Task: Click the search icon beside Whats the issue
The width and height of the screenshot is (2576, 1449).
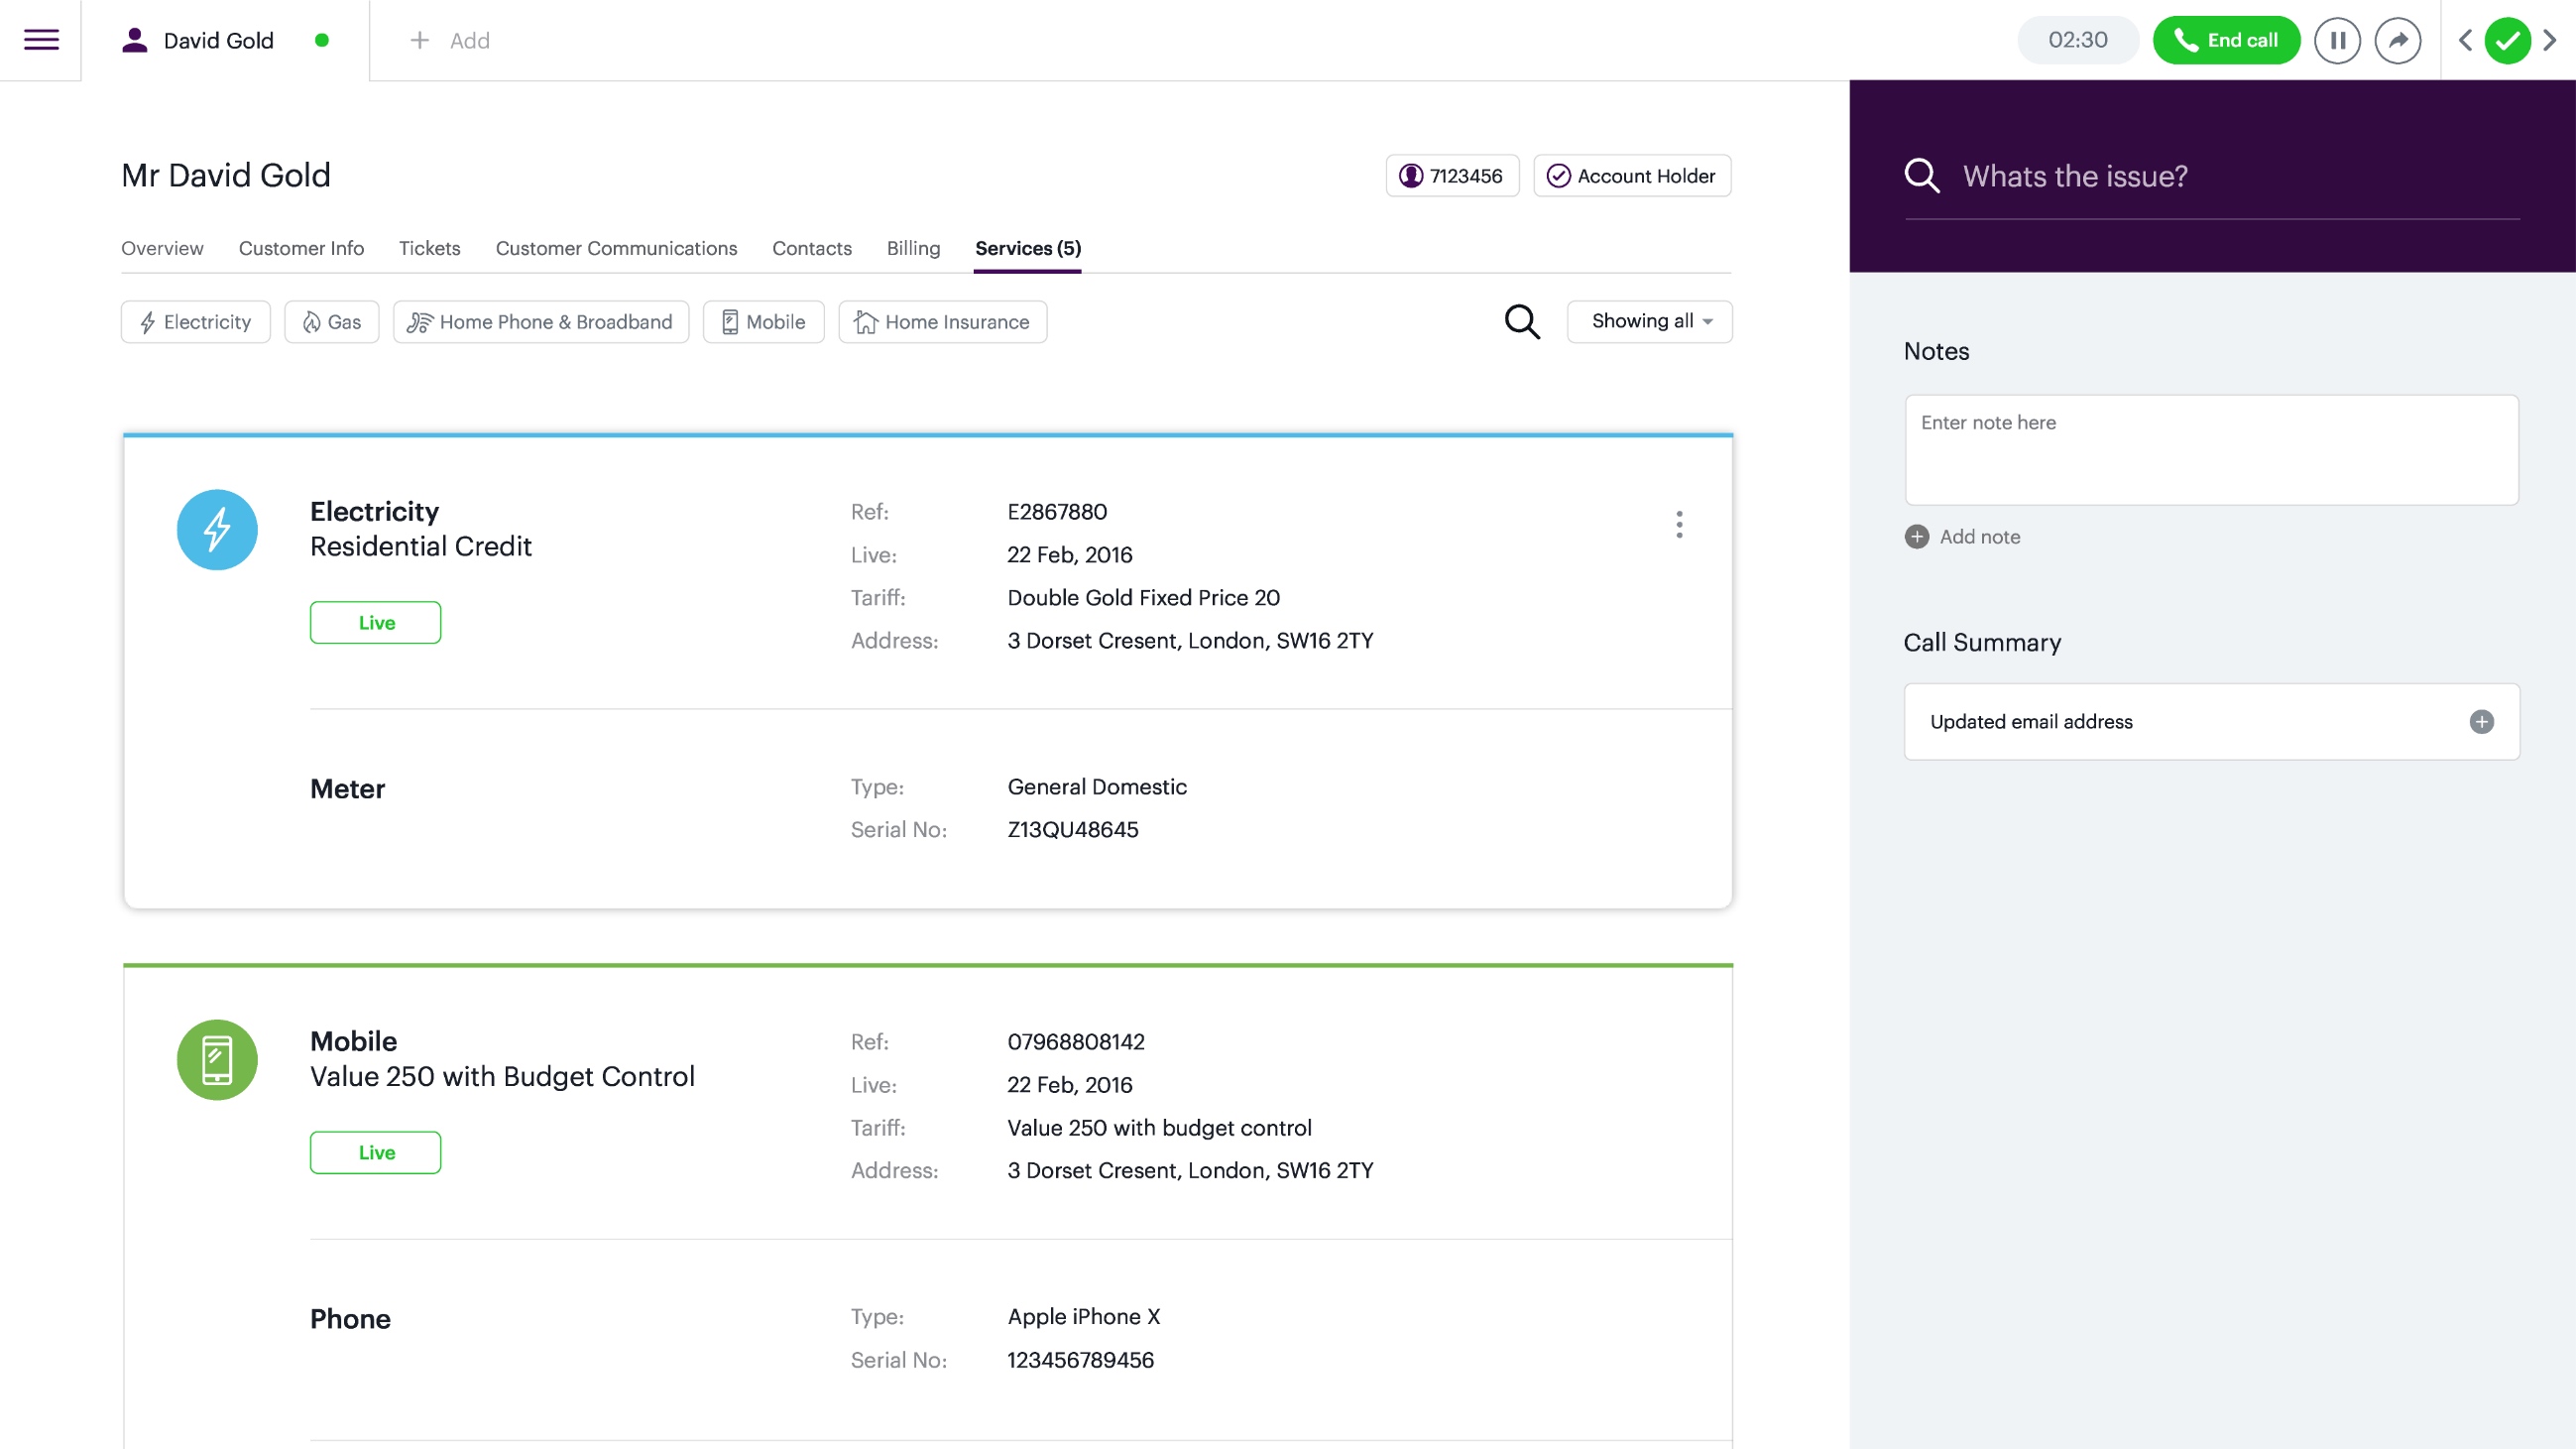Action: [1923, 175]
